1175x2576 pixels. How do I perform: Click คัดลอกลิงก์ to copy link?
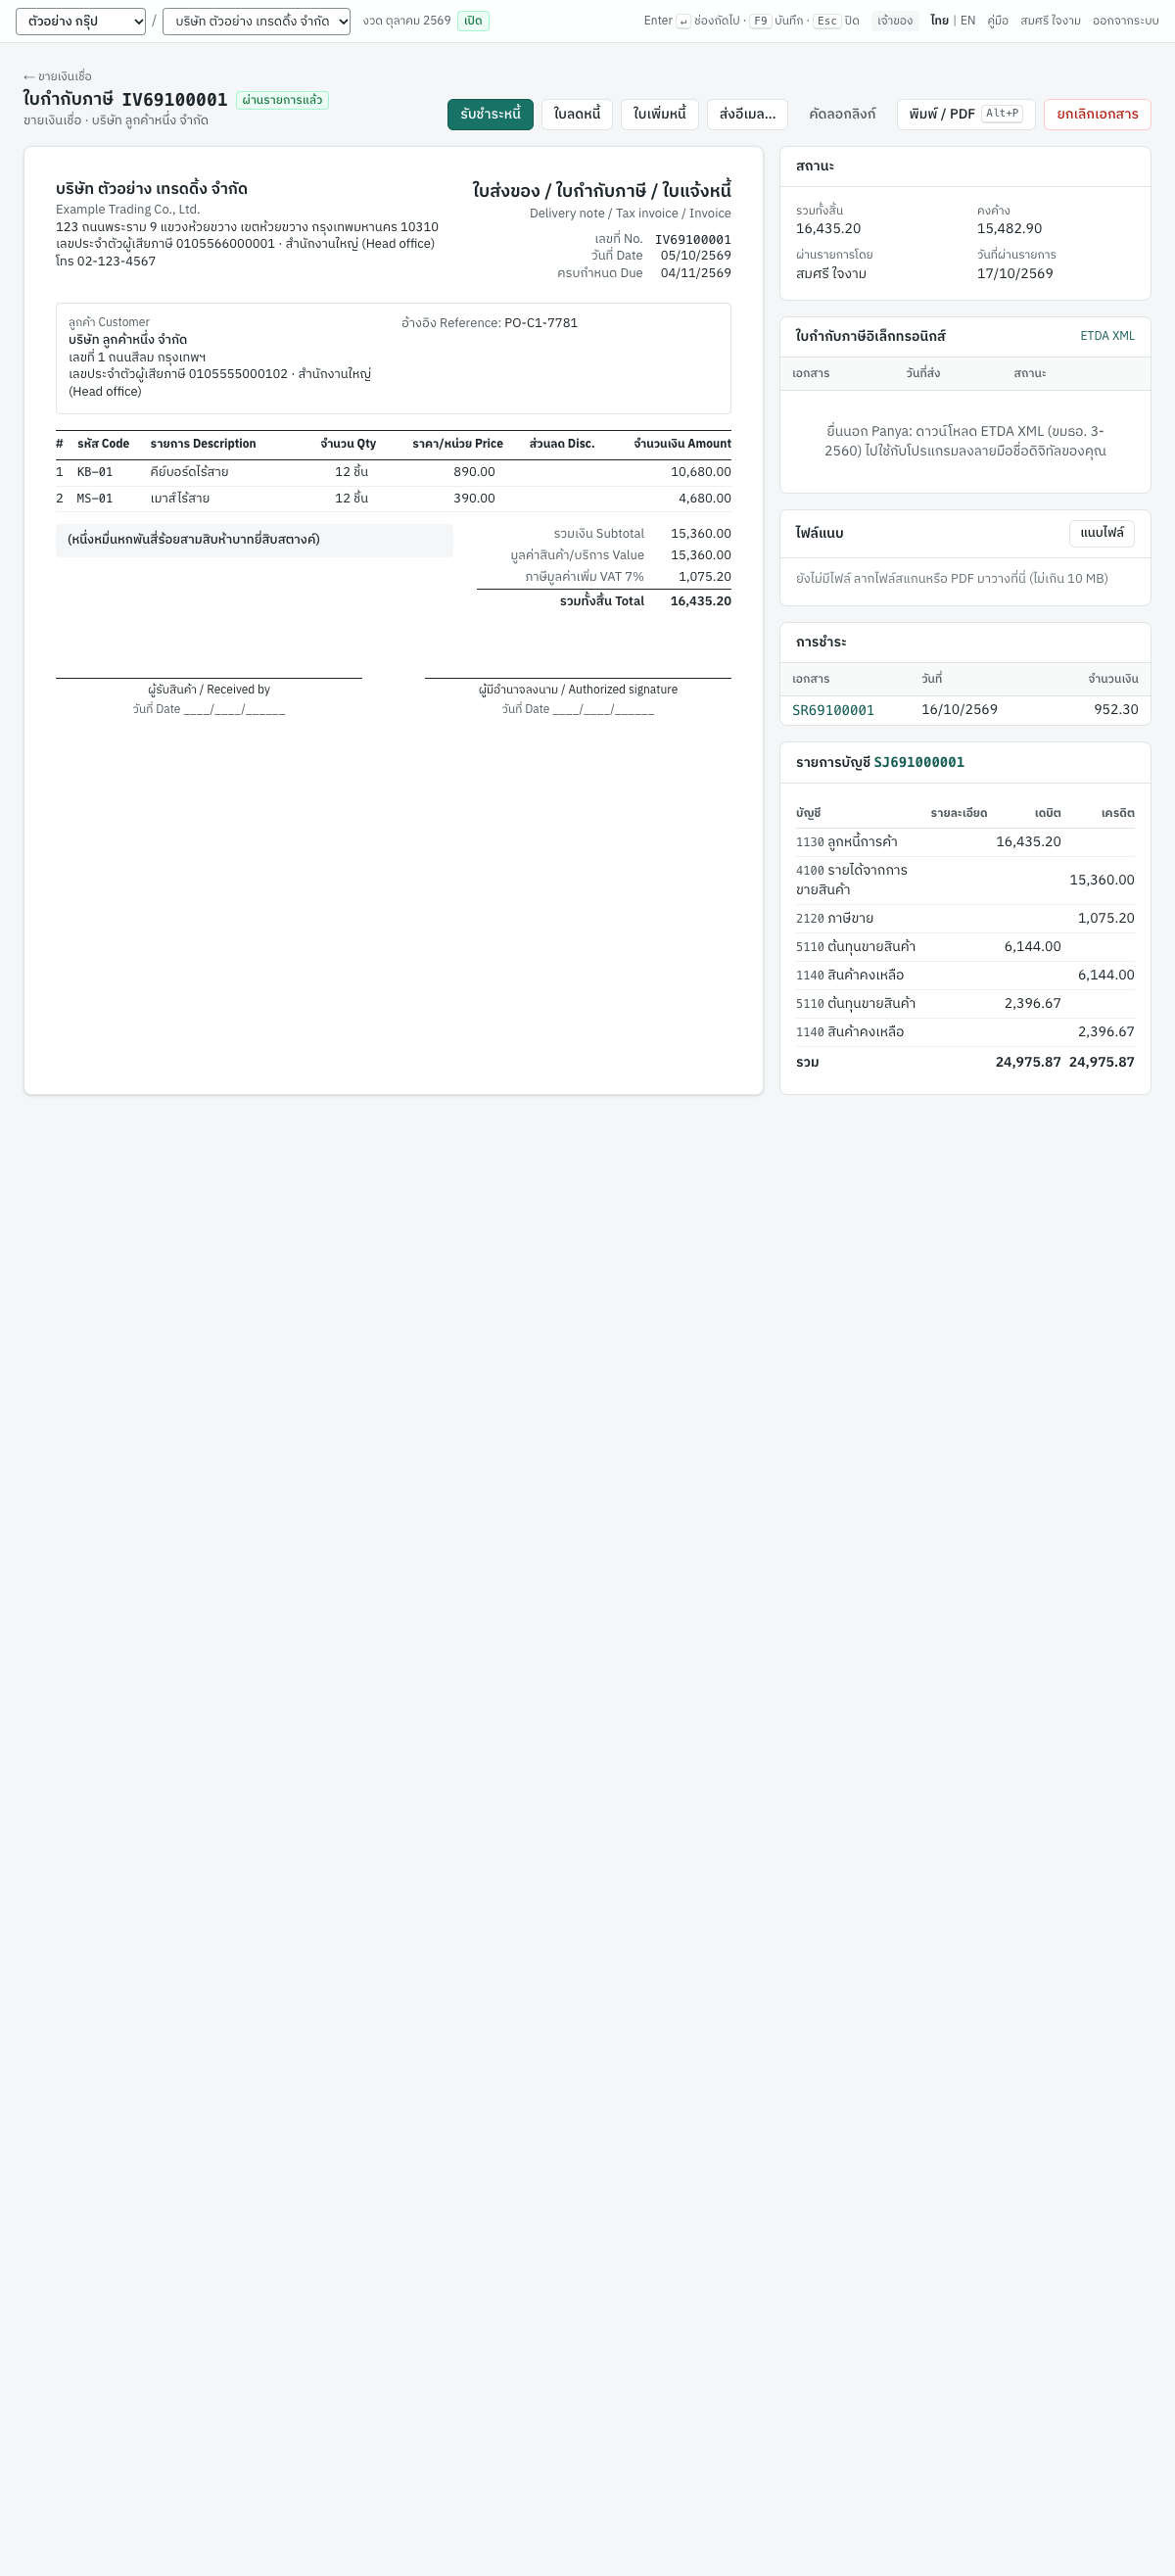click(x=842, y=114)
